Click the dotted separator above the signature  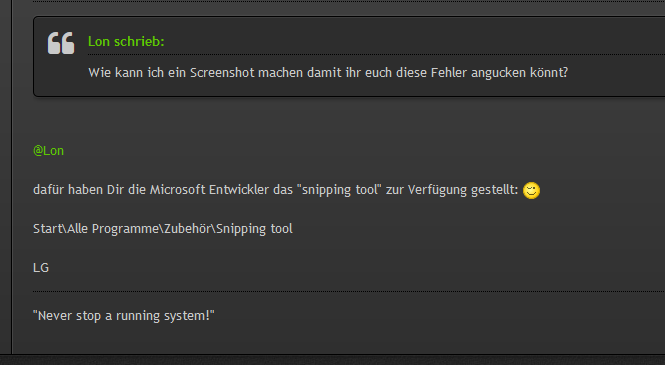tap(349, 292)
